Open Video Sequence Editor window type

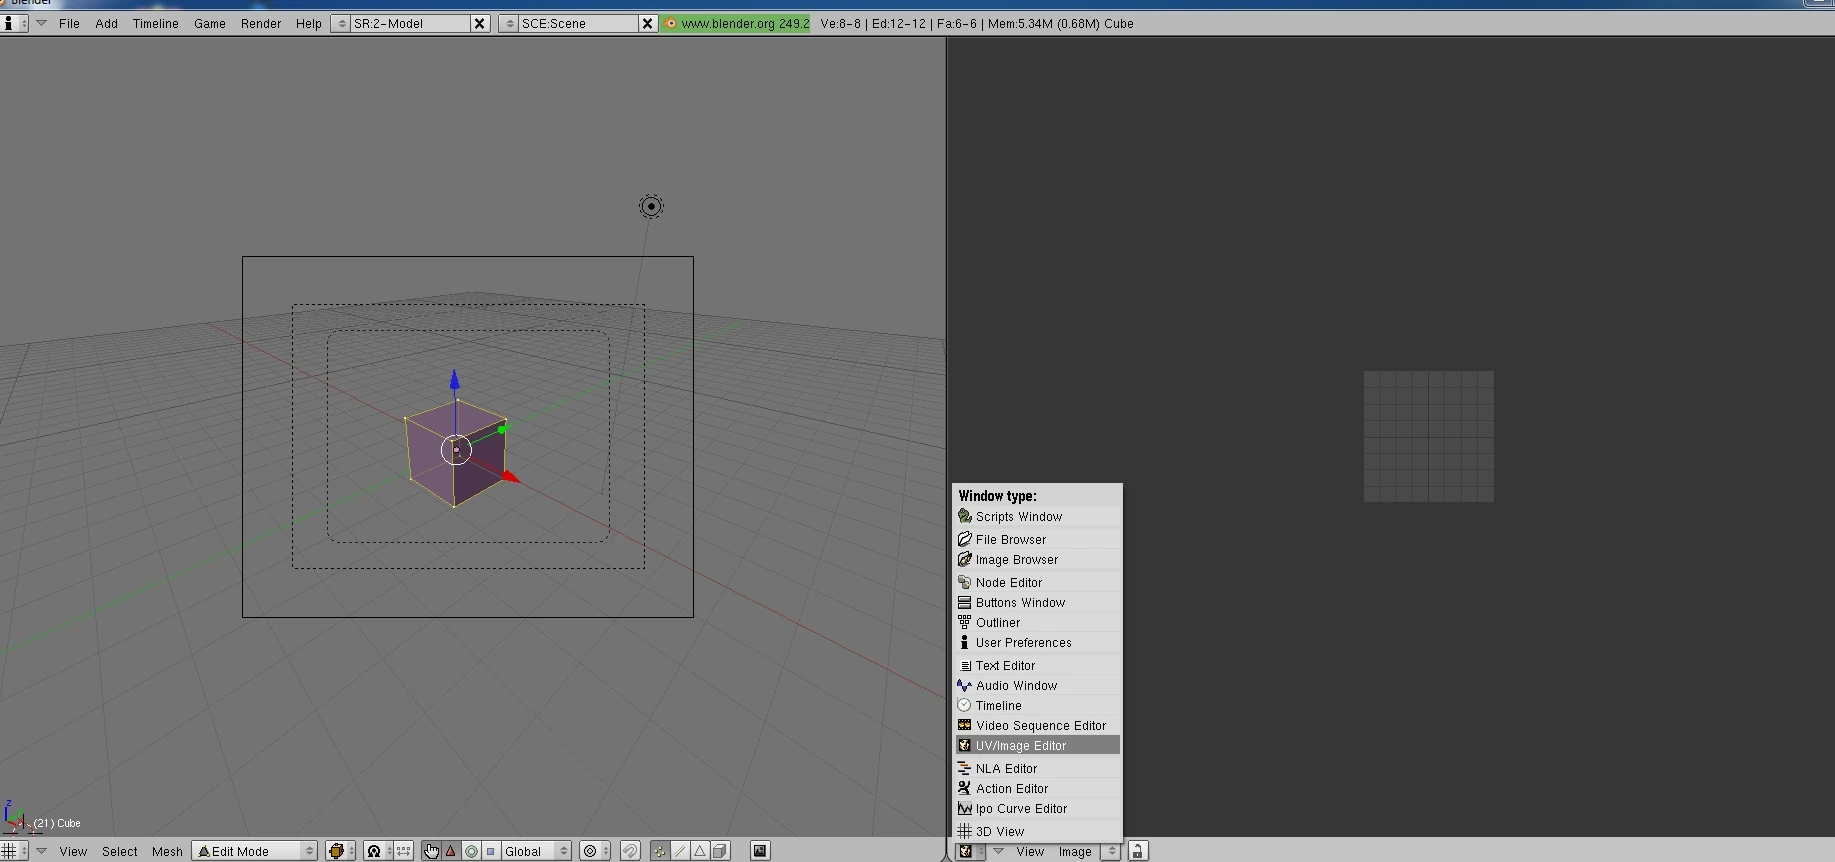1038,726
